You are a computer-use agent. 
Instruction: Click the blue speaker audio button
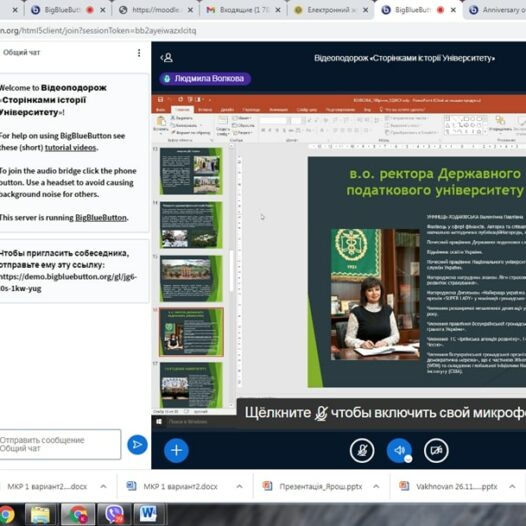399,450
